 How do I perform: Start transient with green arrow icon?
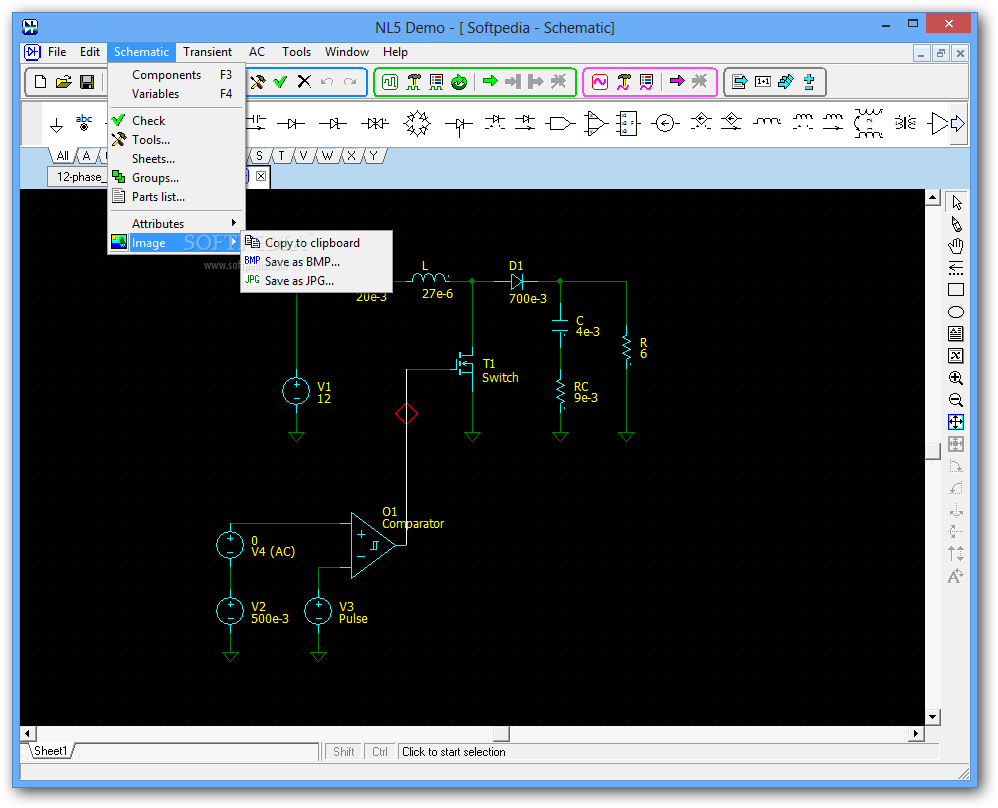pyautogui.click(x=490, y=82)
